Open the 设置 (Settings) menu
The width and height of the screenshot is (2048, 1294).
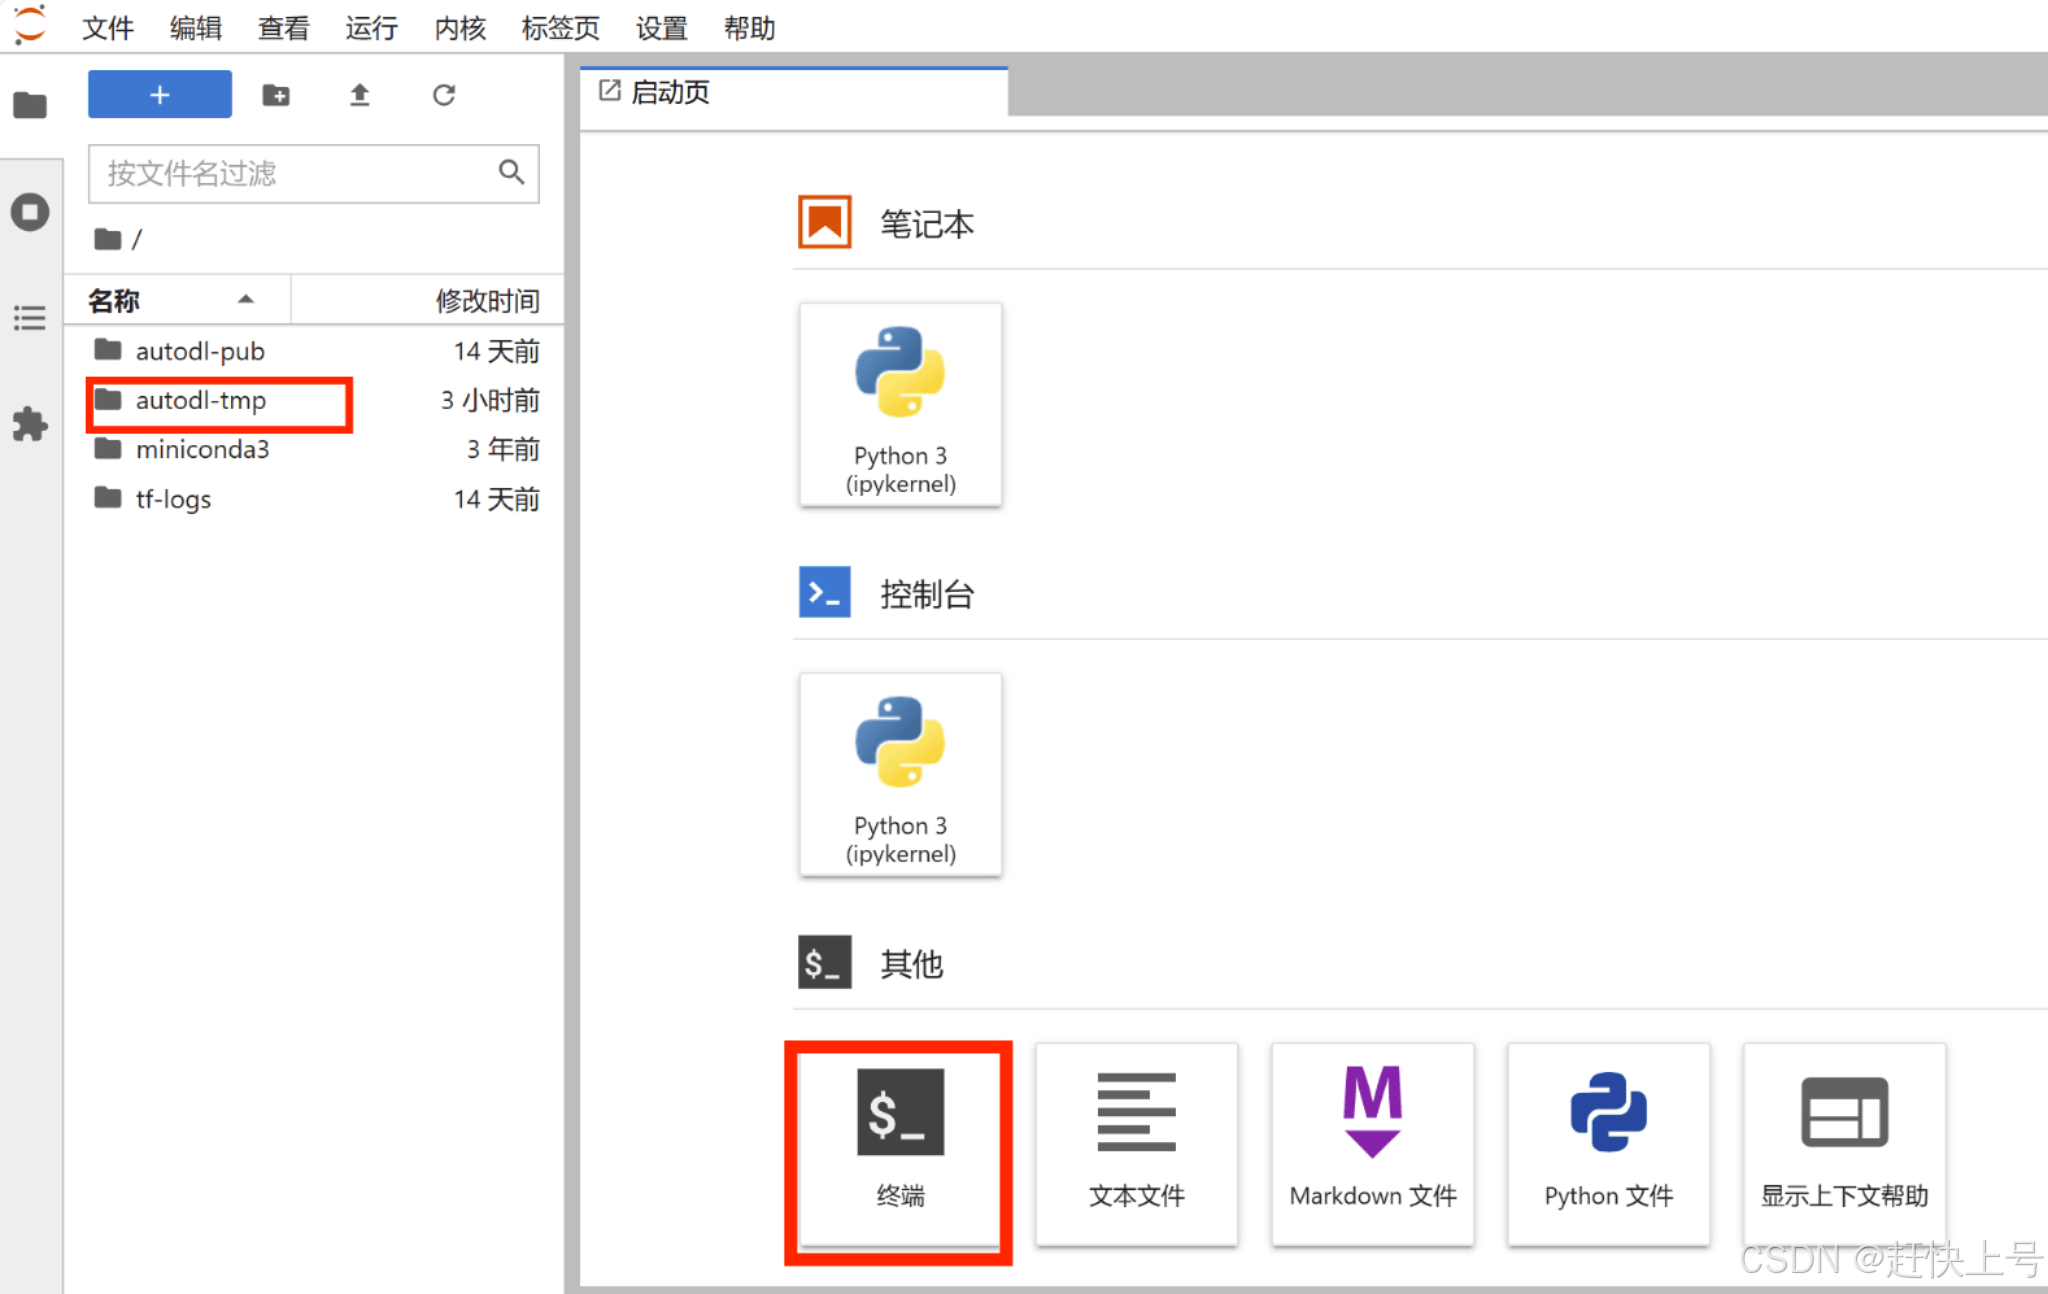(661, 28)
